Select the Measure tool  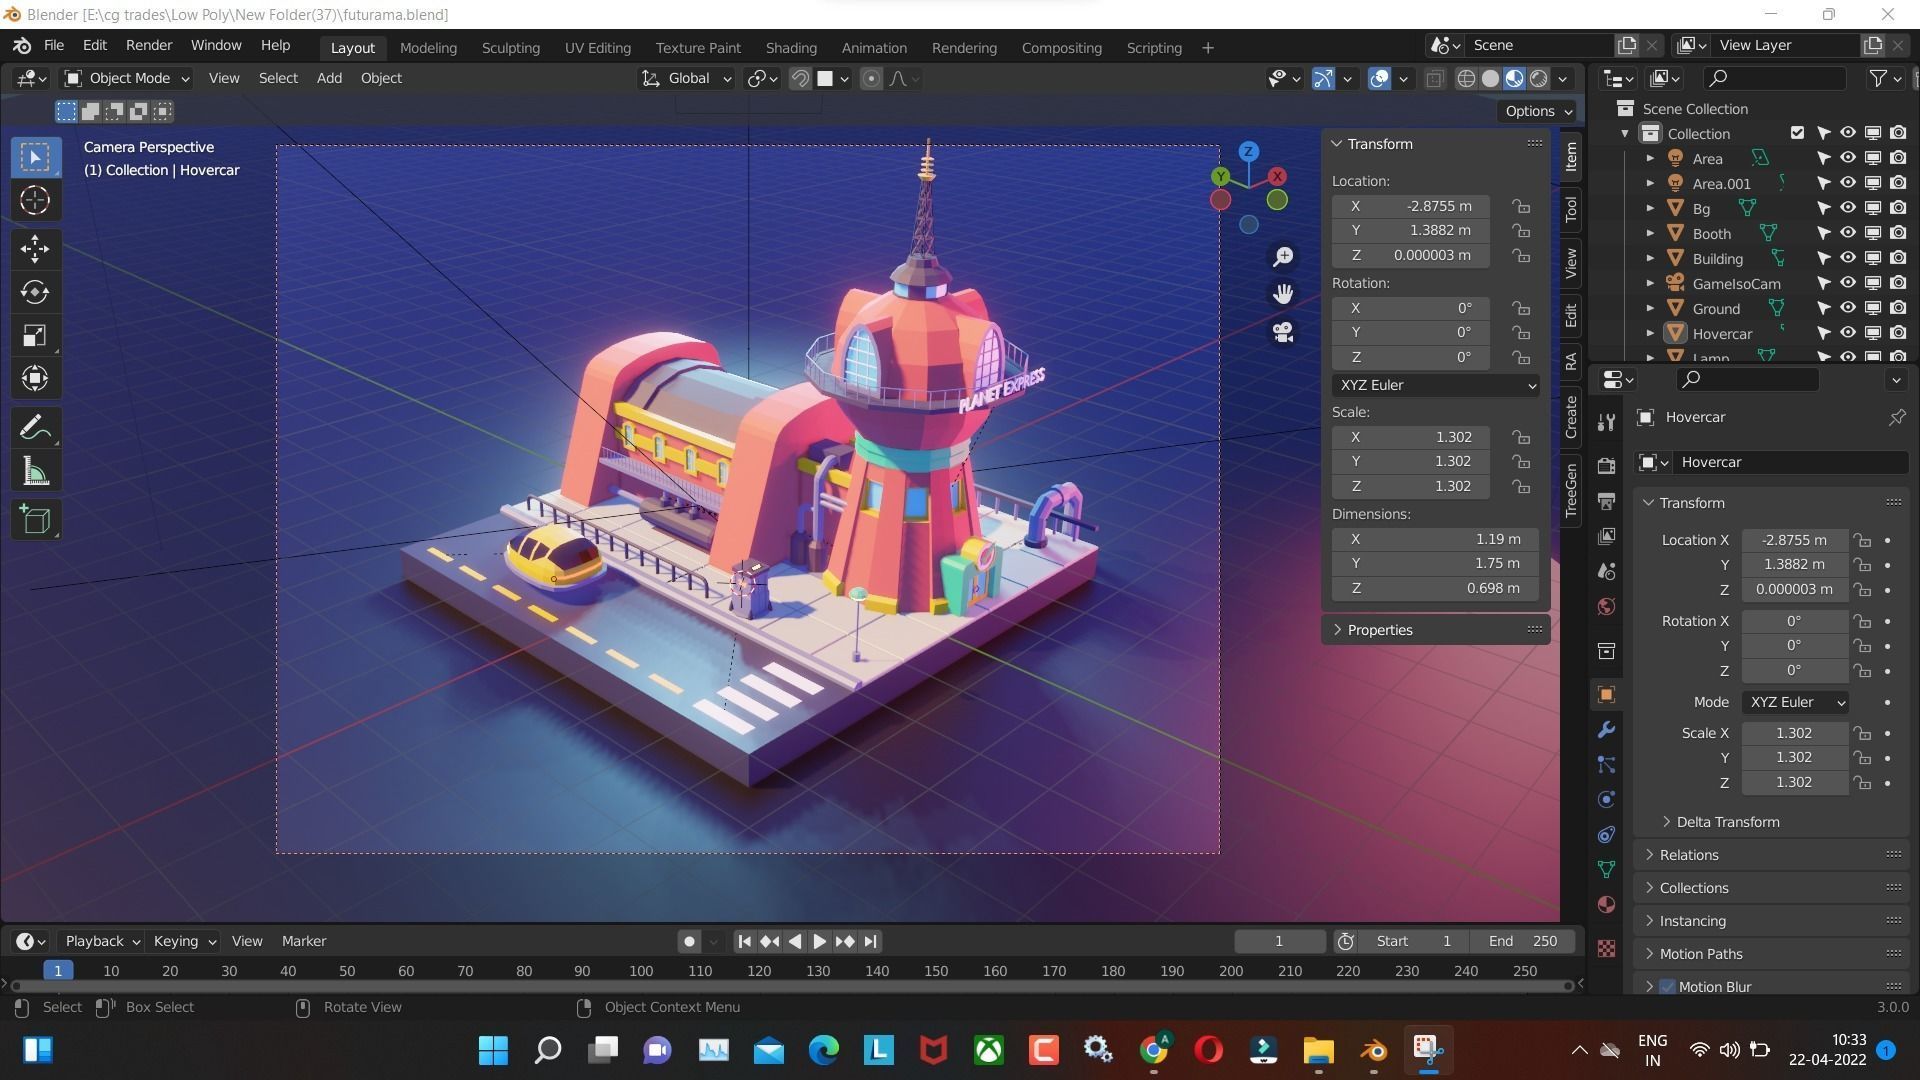tap(35, 472)
